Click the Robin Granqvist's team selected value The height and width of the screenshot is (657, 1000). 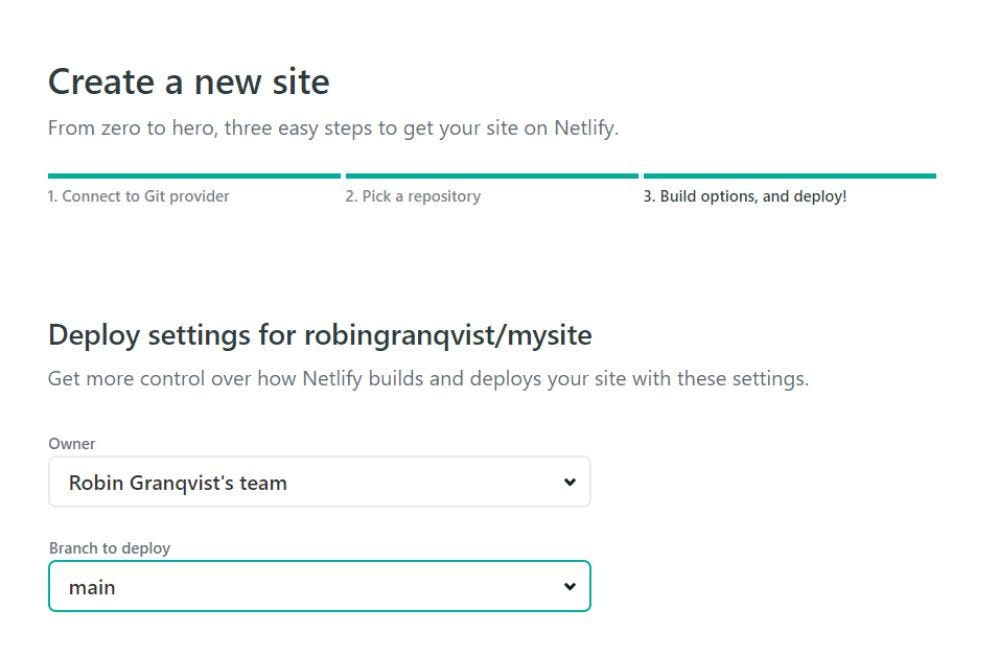tap(178, 483)
